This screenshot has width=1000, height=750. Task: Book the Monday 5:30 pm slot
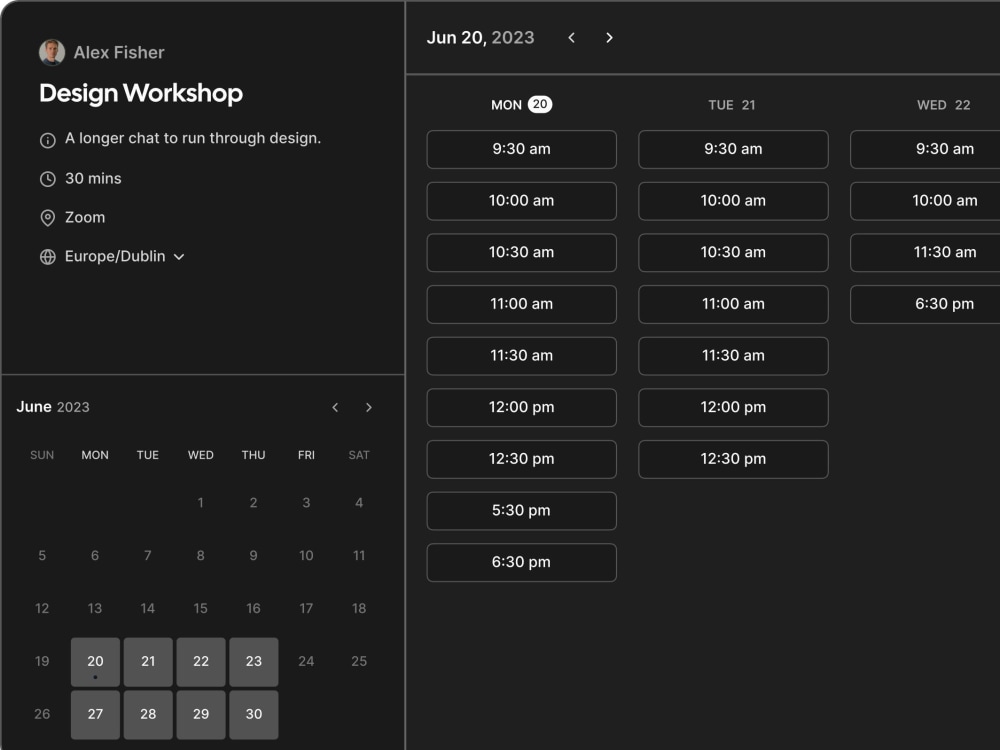pyautogui.click(x=522, y=511)
